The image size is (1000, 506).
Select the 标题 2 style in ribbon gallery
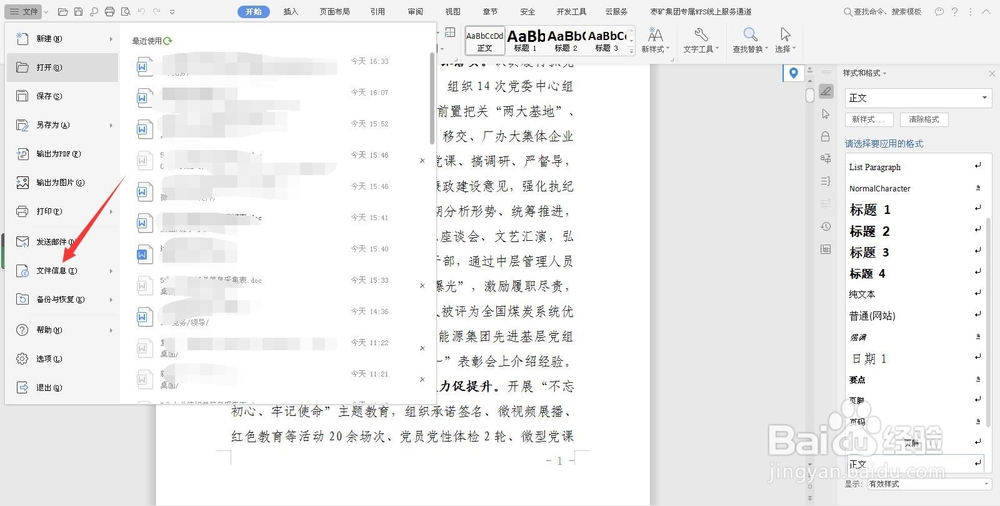click(x=566, y=40)
